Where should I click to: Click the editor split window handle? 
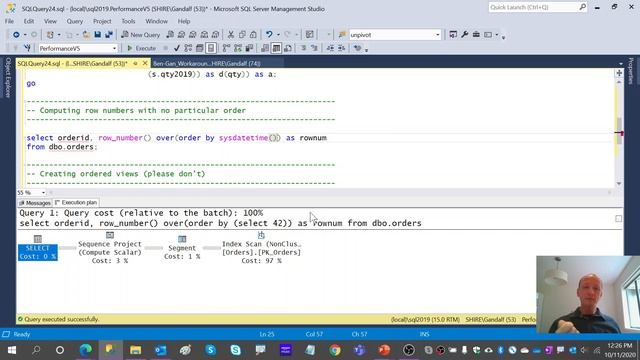[619, 73]
